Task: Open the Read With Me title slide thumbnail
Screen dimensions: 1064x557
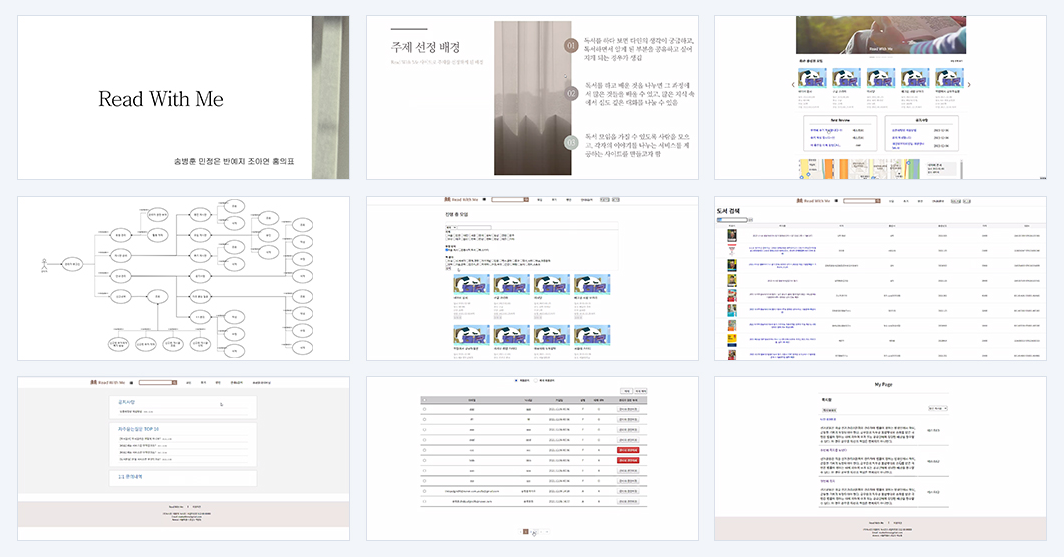Action: click(x=183, y=98)
